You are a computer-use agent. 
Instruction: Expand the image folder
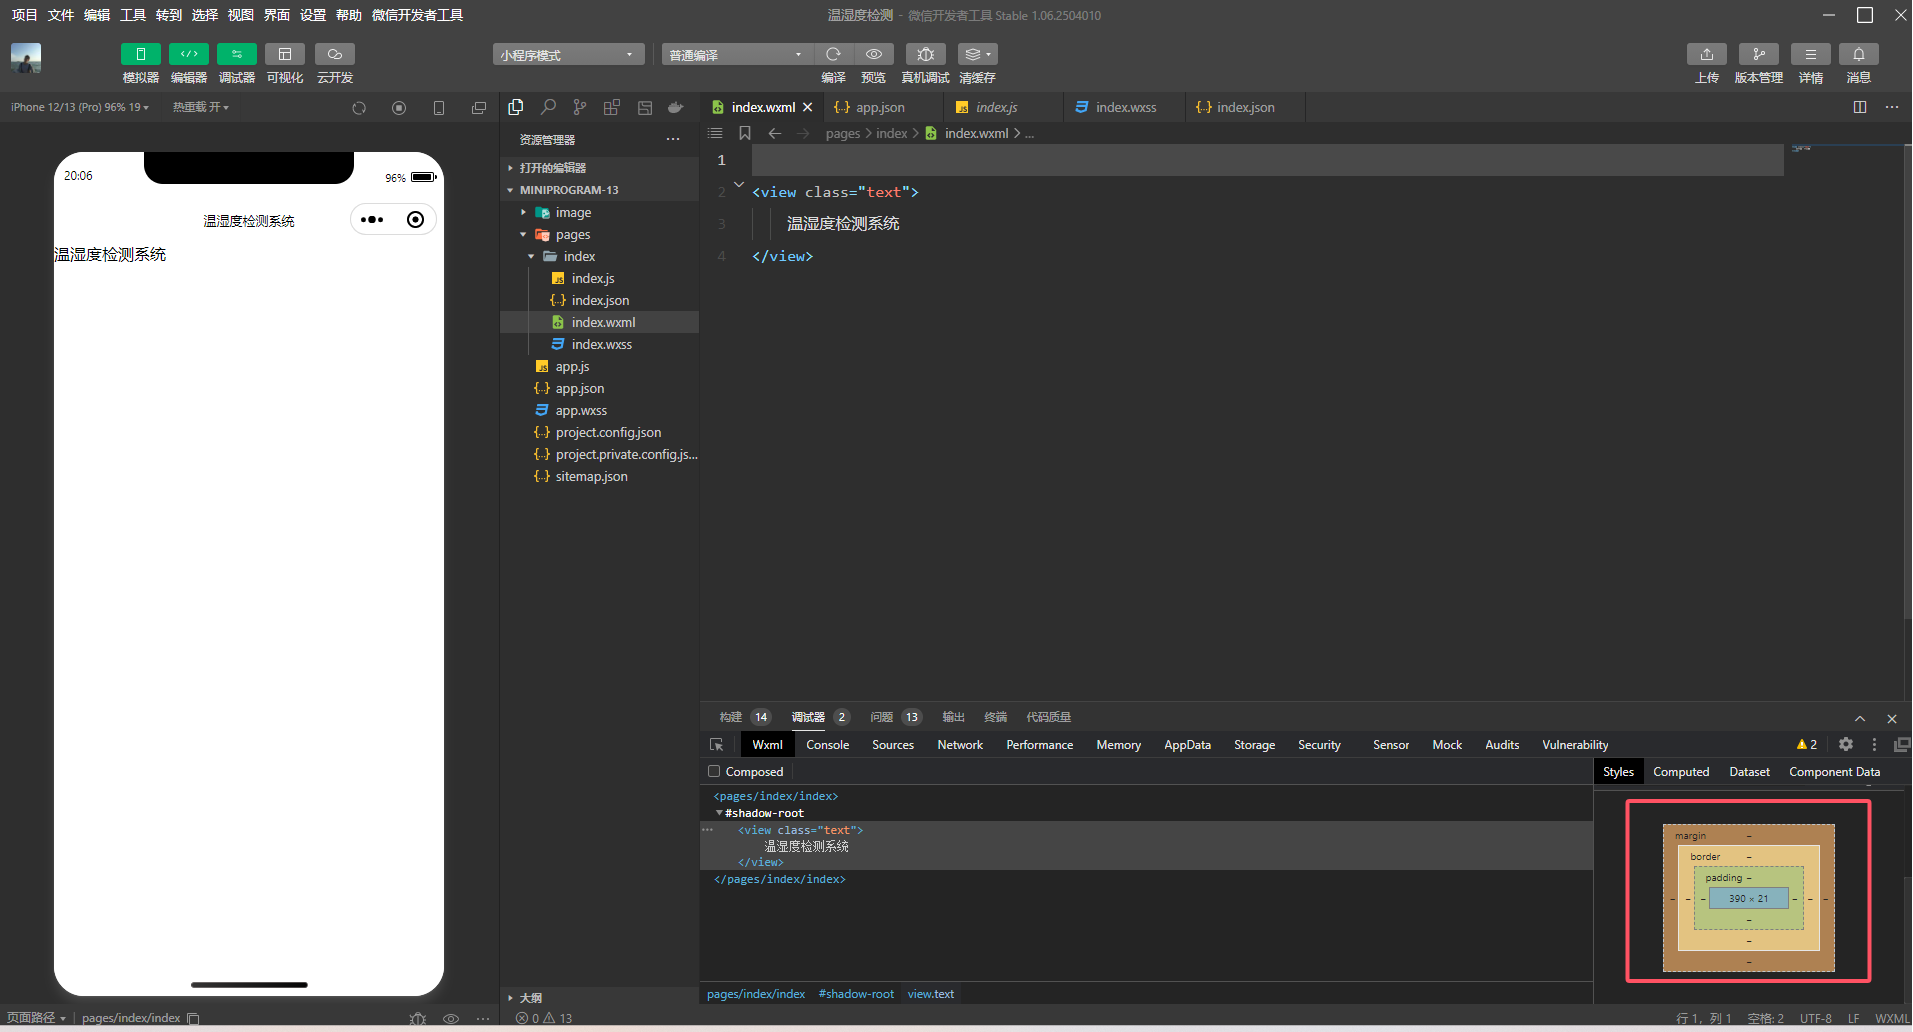click(573, 213)
